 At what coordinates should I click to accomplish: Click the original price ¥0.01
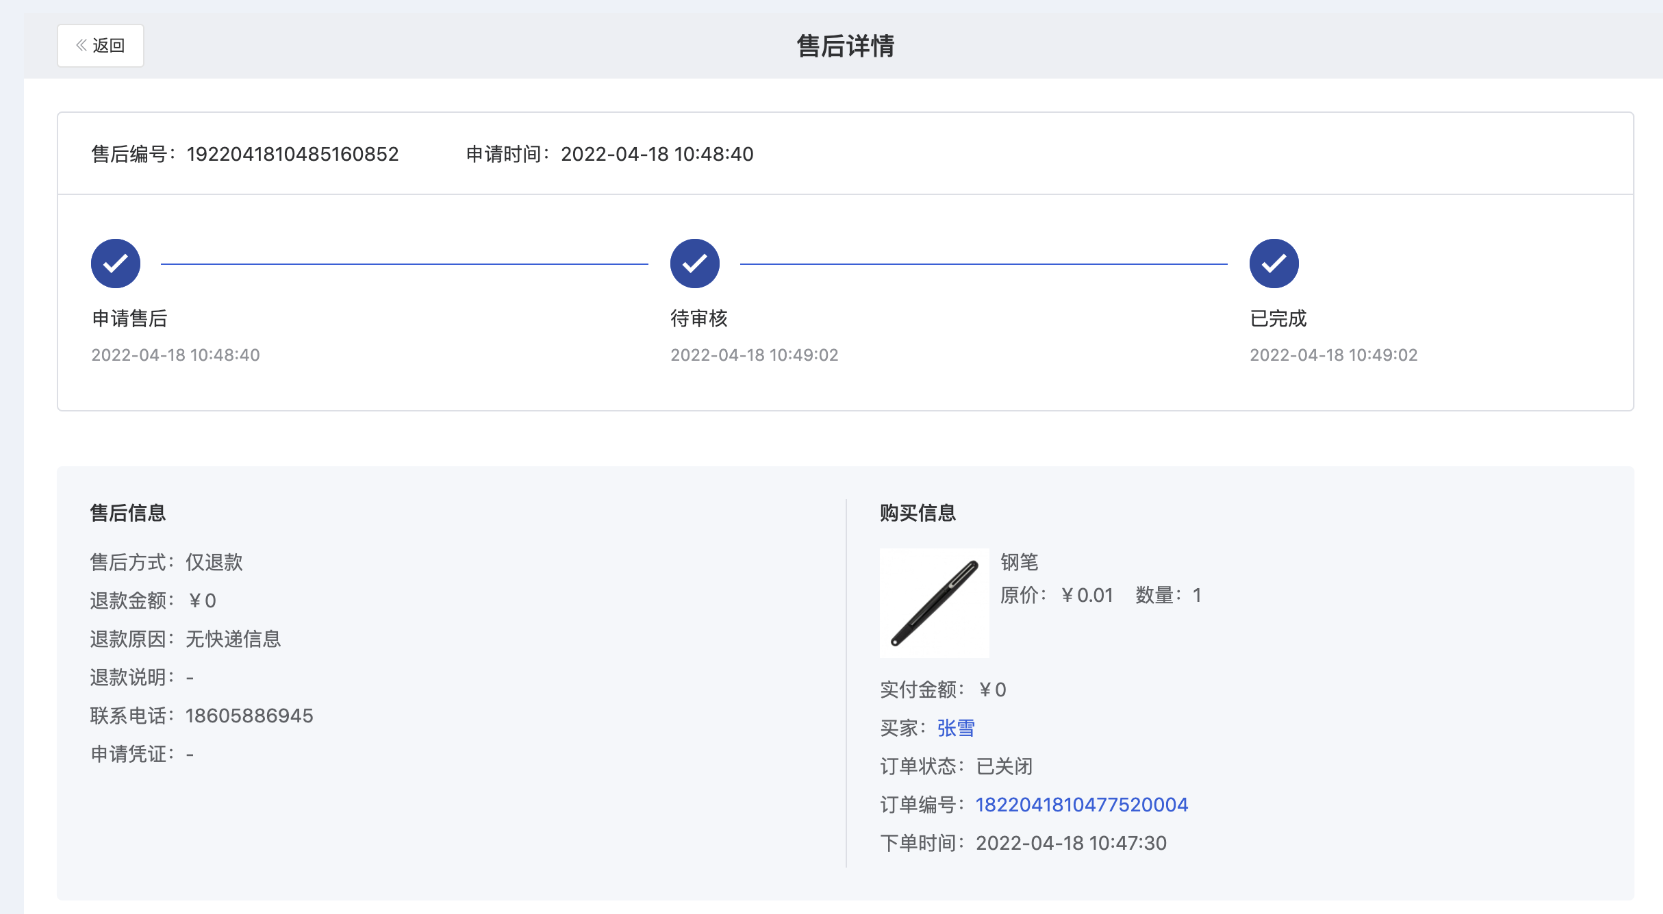point(1087,595)
